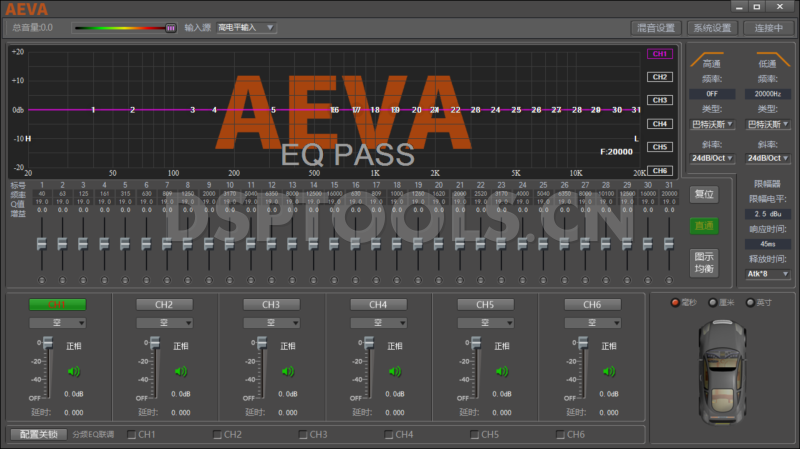Viewport: 800px width, 449px height.
Task: Open the low-pass filter type dropdown
Action: point(768,124)
